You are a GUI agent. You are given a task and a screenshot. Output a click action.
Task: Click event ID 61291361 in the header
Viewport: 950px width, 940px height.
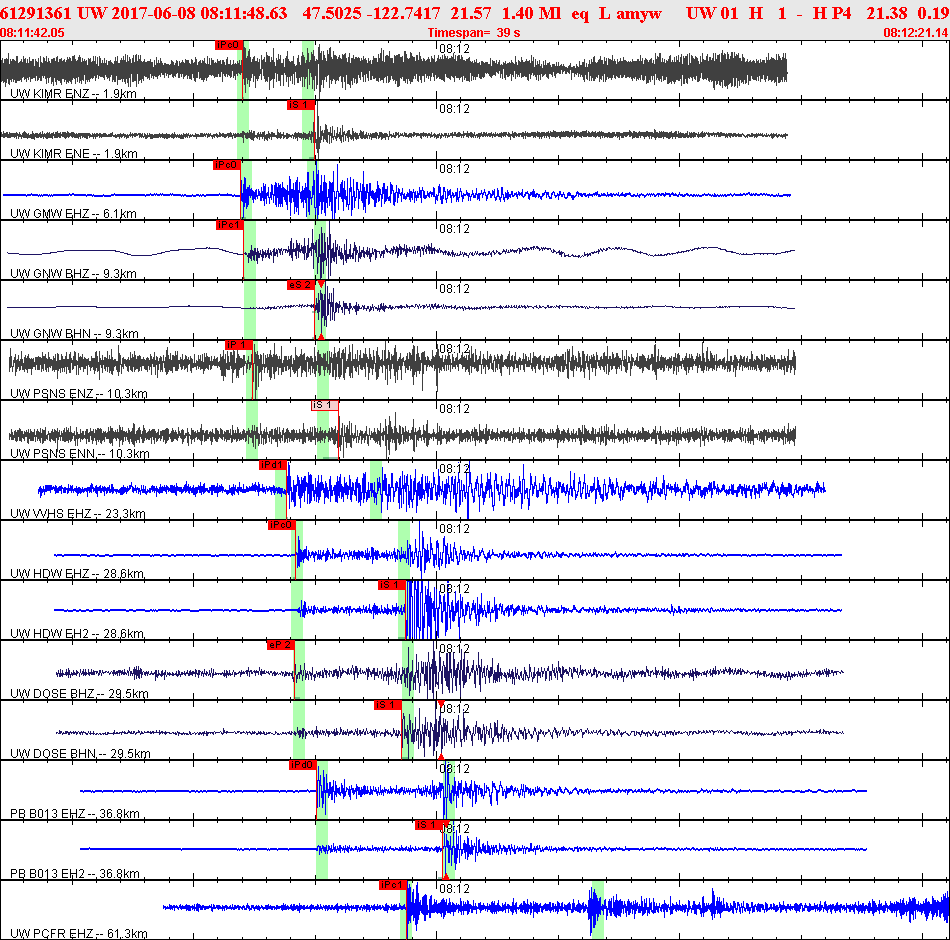(x=36, y=13)
